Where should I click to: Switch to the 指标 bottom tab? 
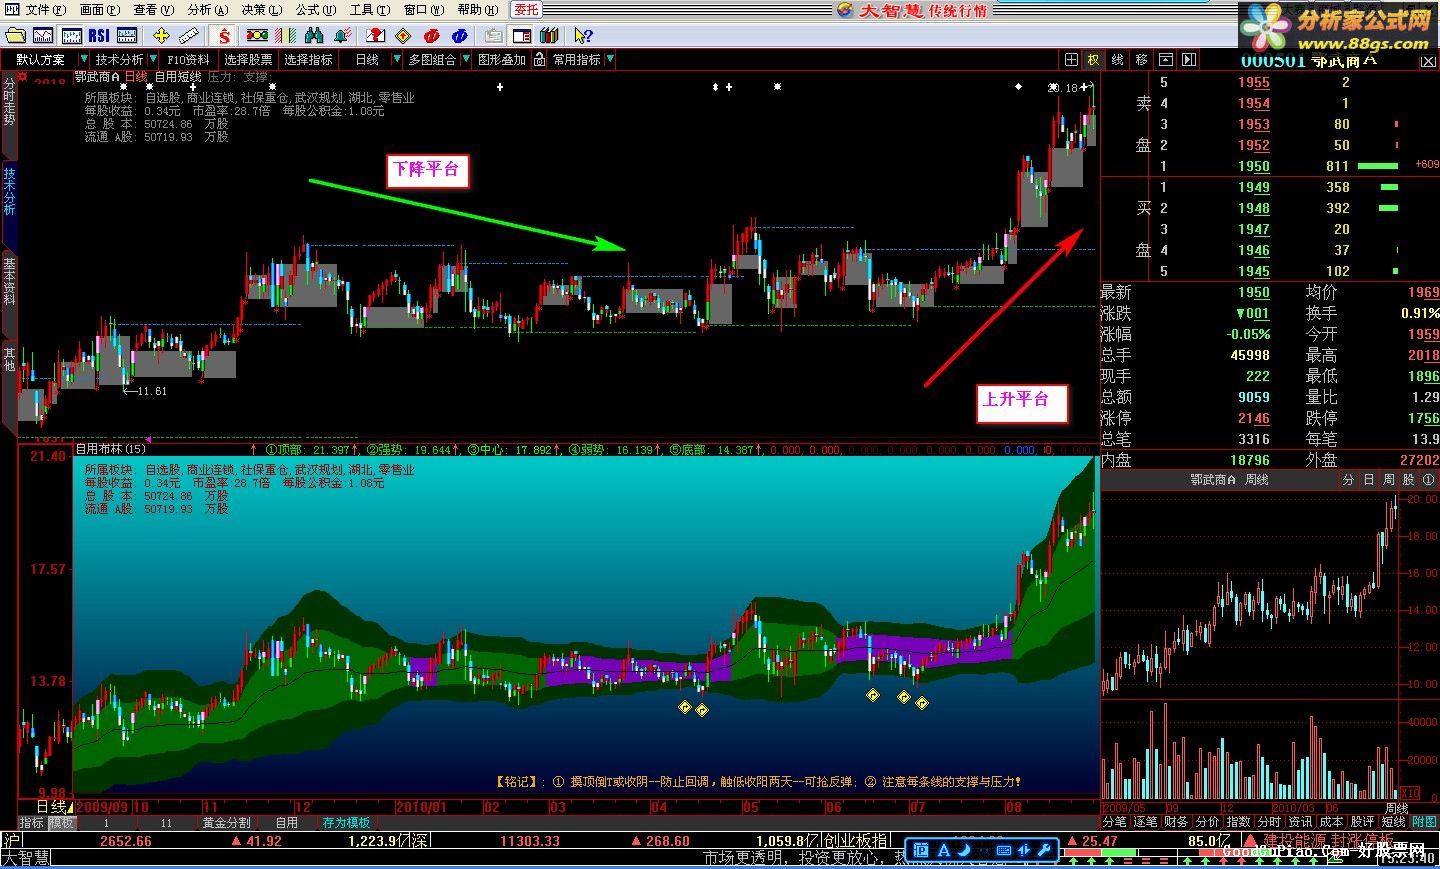tap(32, 823)
